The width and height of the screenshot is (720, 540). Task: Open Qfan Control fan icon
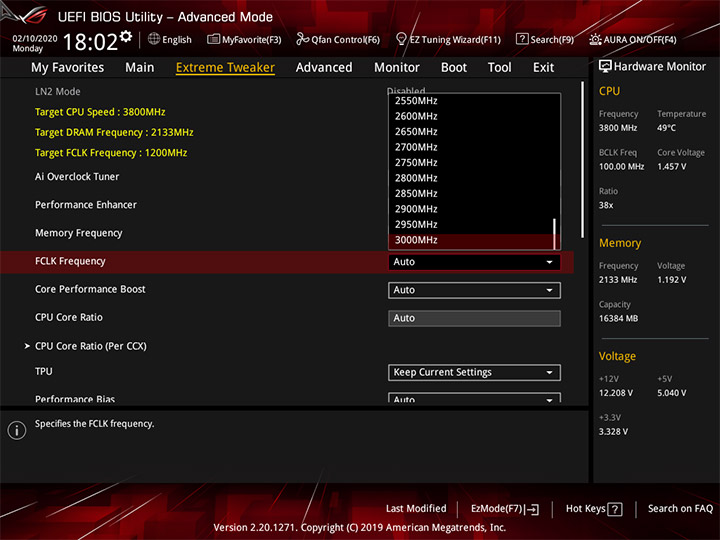pyautogui.click(x=303, y=39)
